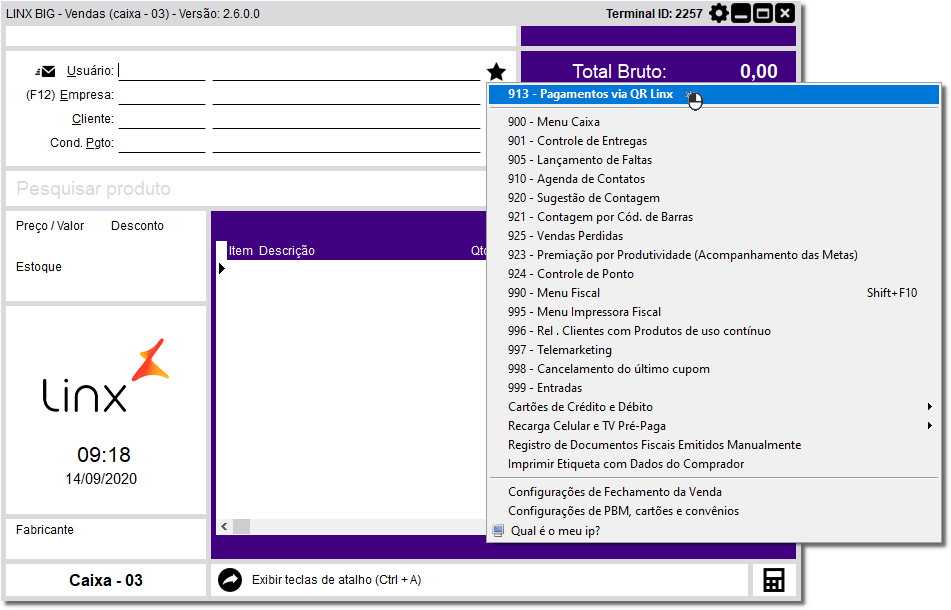The width and height of the screenshot is (951, 610).
Task: Click the Empresa name input field
Action: pos(346,95)
